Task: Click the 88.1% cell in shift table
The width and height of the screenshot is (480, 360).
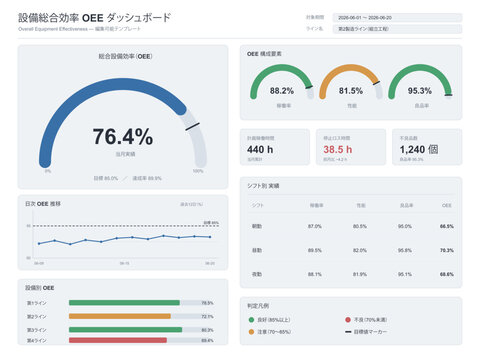Action: (315, 274)
